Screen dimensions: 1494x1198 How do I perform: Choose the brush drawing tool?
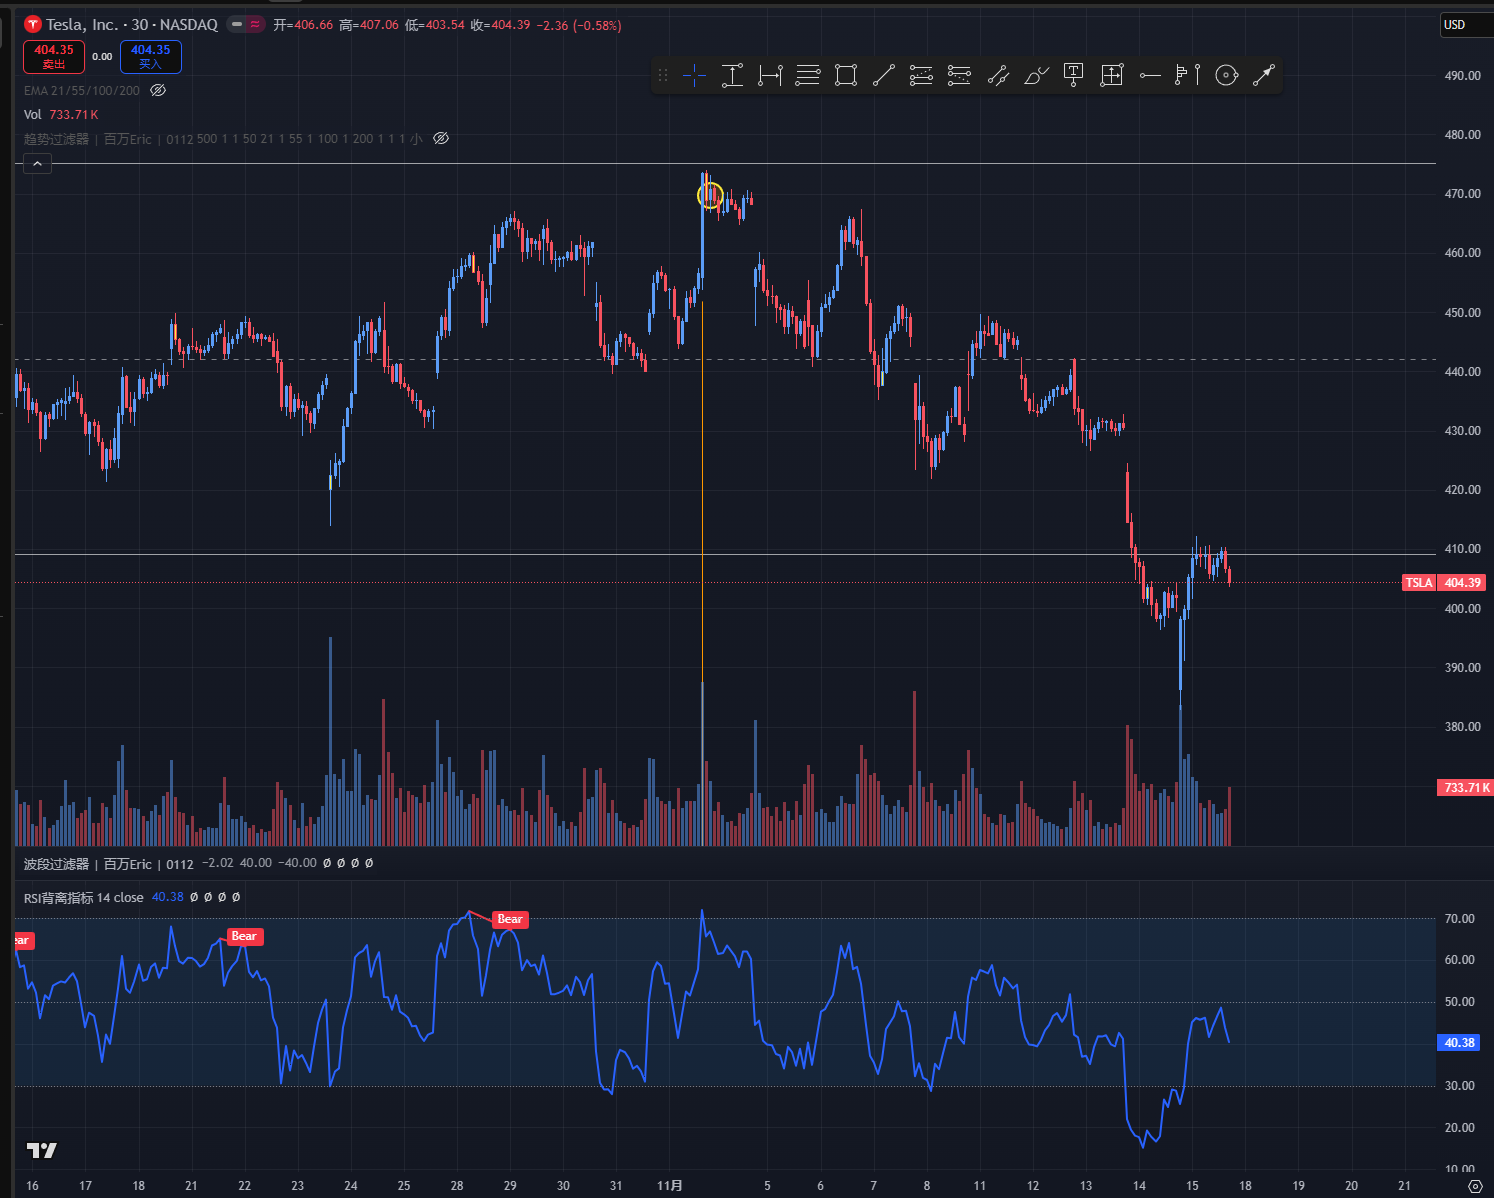(1036, 75)
